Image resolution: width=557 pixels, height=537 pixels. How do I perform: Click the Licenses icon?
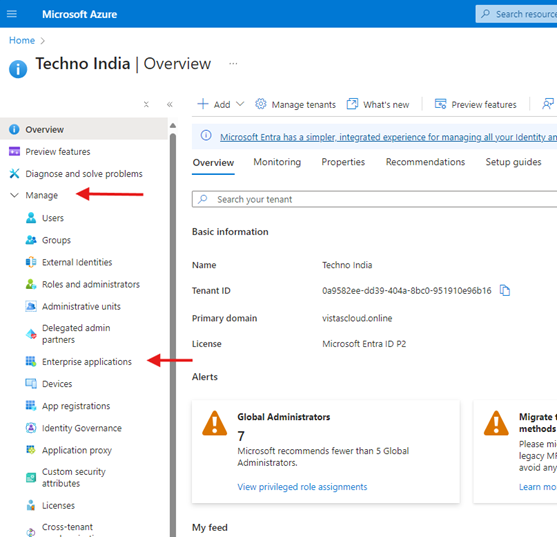[31, 505]
